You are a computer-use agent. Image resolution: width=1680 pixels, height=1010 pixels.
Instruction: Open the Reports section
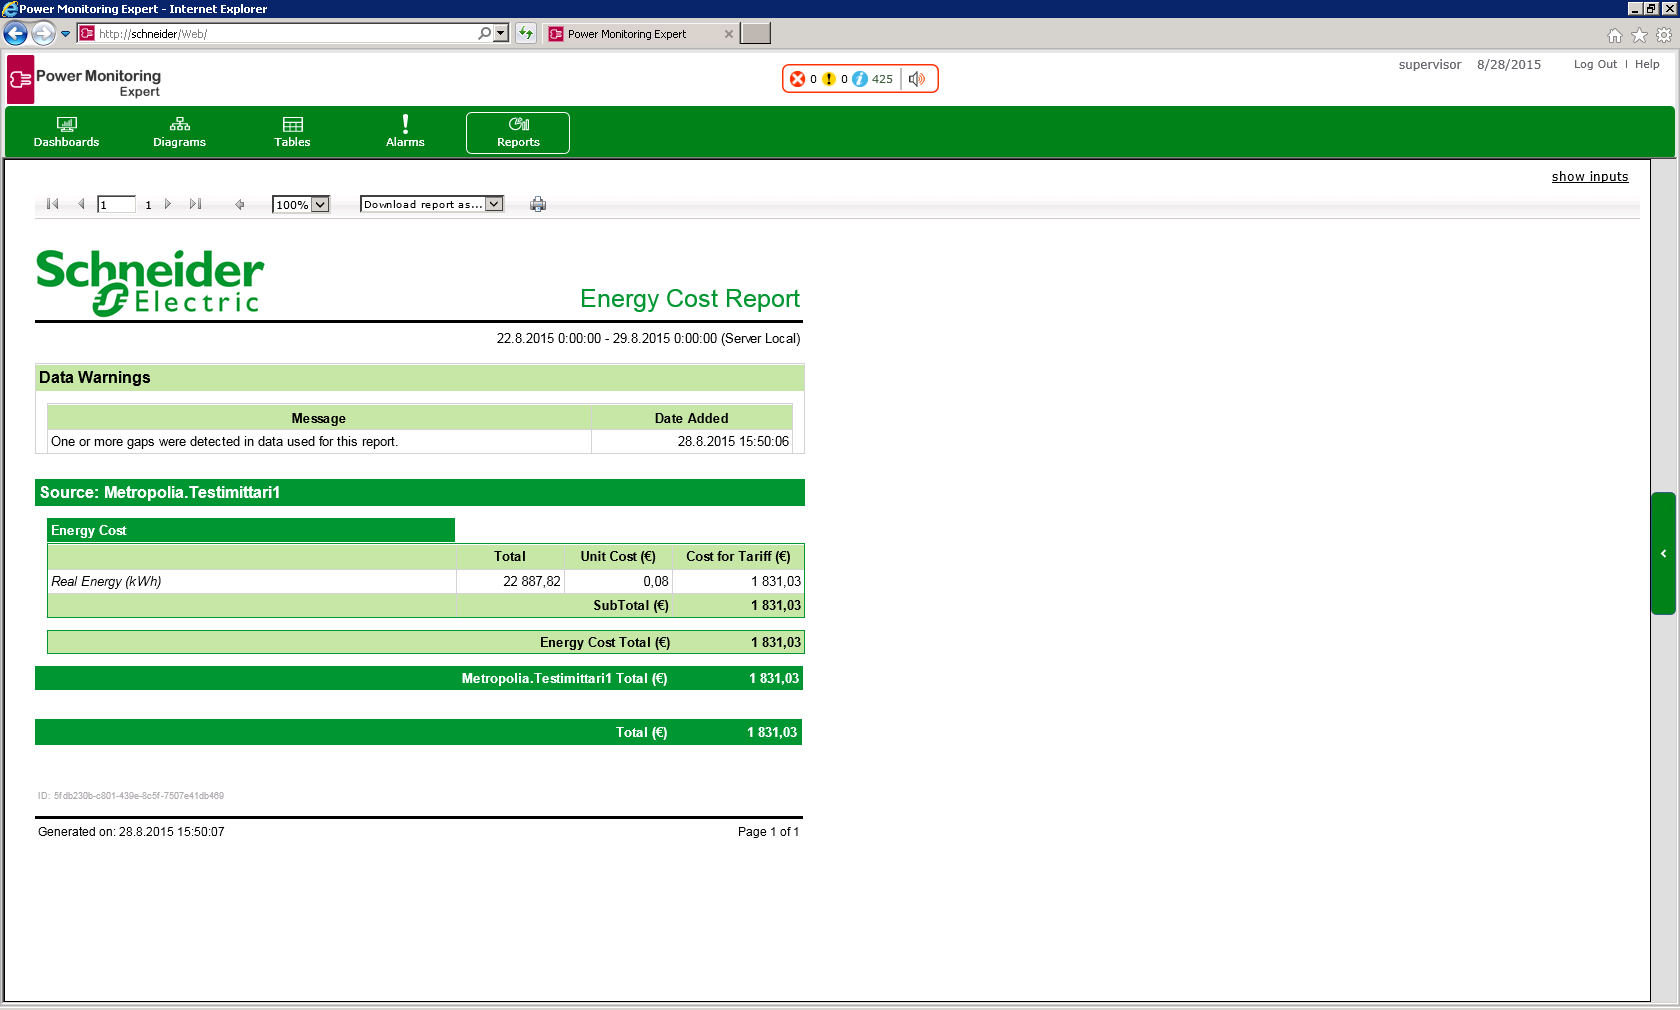click(518, 133)
